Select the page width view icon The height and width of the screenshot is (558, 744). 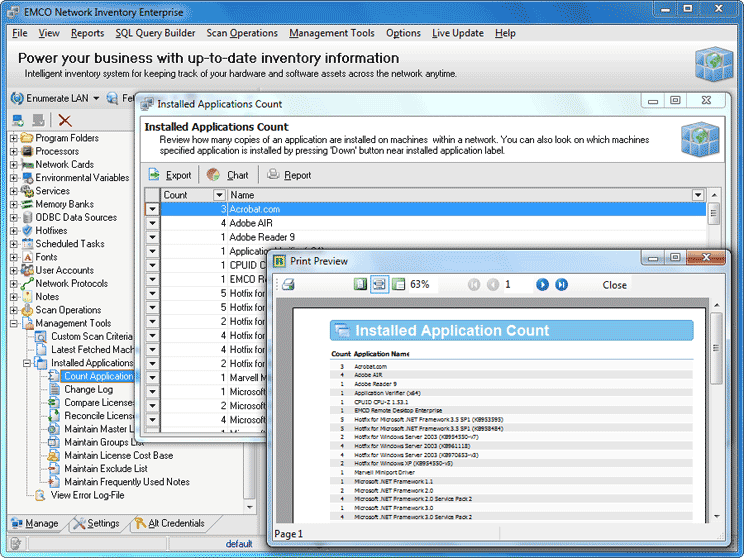tap(379, 285)
